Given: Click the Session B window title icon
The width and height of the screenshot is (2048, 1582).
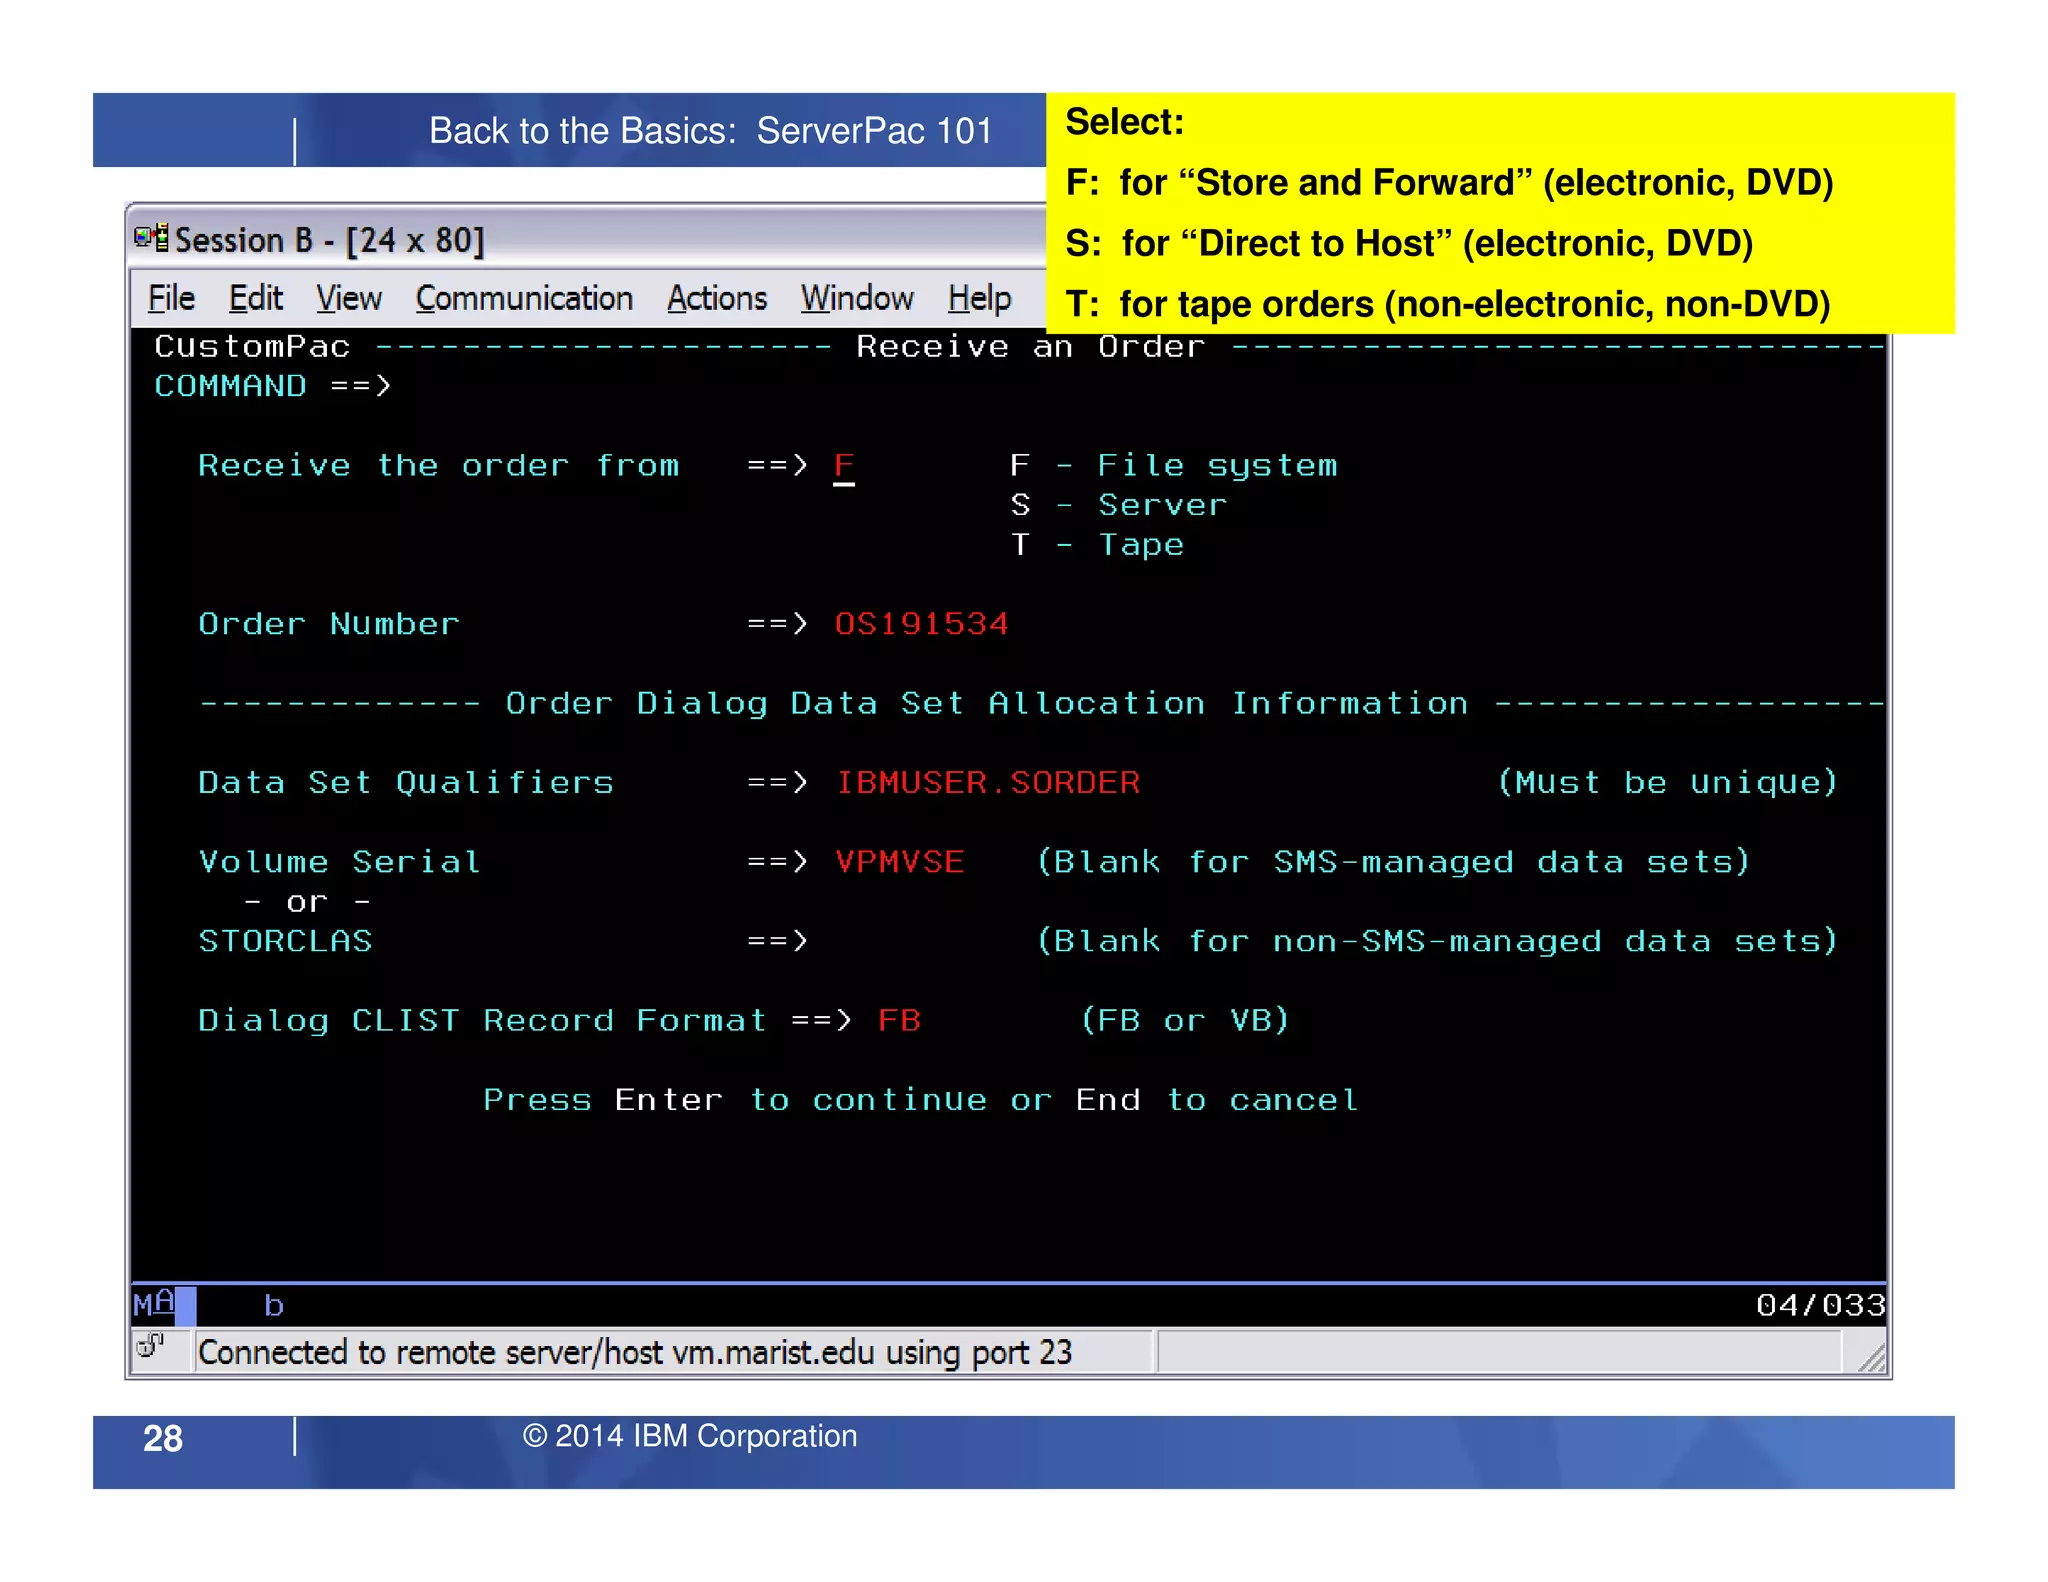Looking at the screenshot, I should (x=152, y=238).
